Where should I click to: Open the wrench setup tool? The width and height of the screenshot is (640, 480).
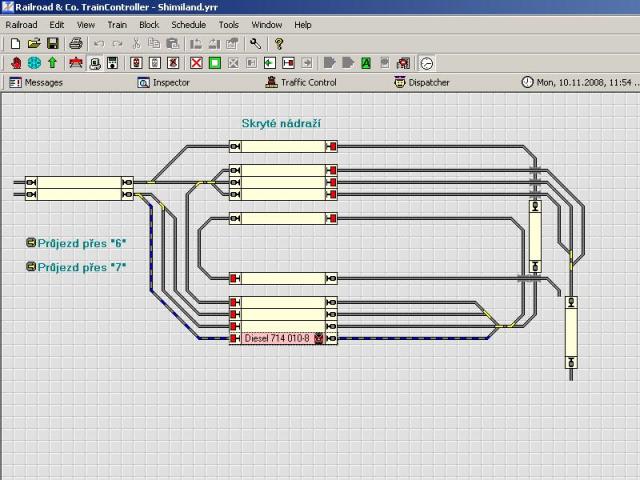click(x=256, y=43)
